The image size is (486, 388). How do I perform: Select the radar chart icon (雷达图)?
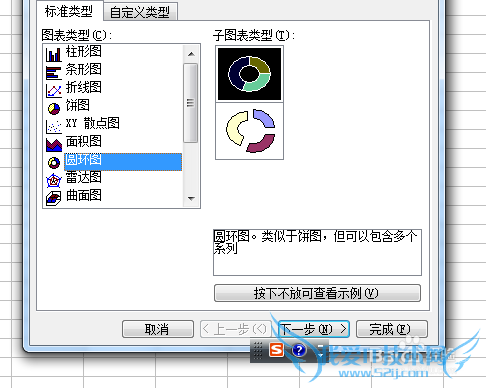54,180
